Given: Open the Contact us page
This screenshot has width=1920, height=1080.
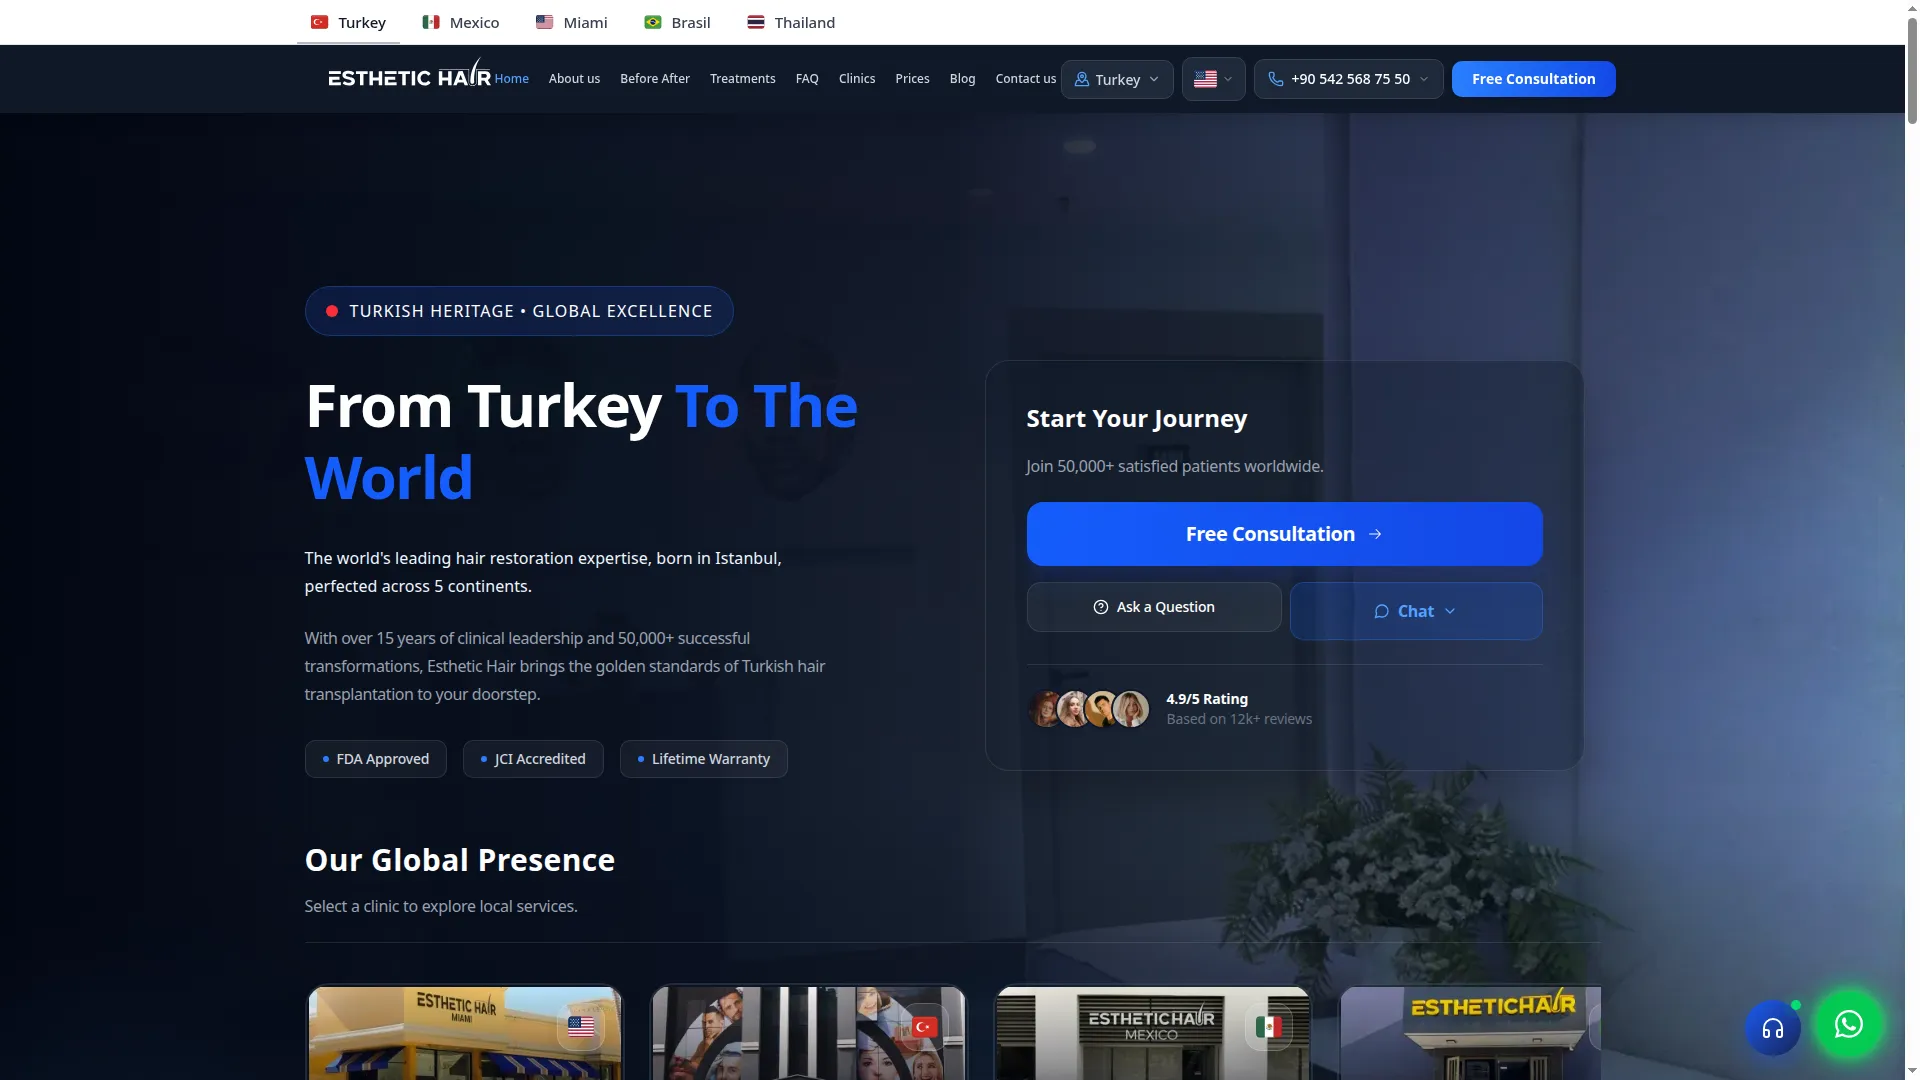Looking at the screenshot, I should (1026, 79).
